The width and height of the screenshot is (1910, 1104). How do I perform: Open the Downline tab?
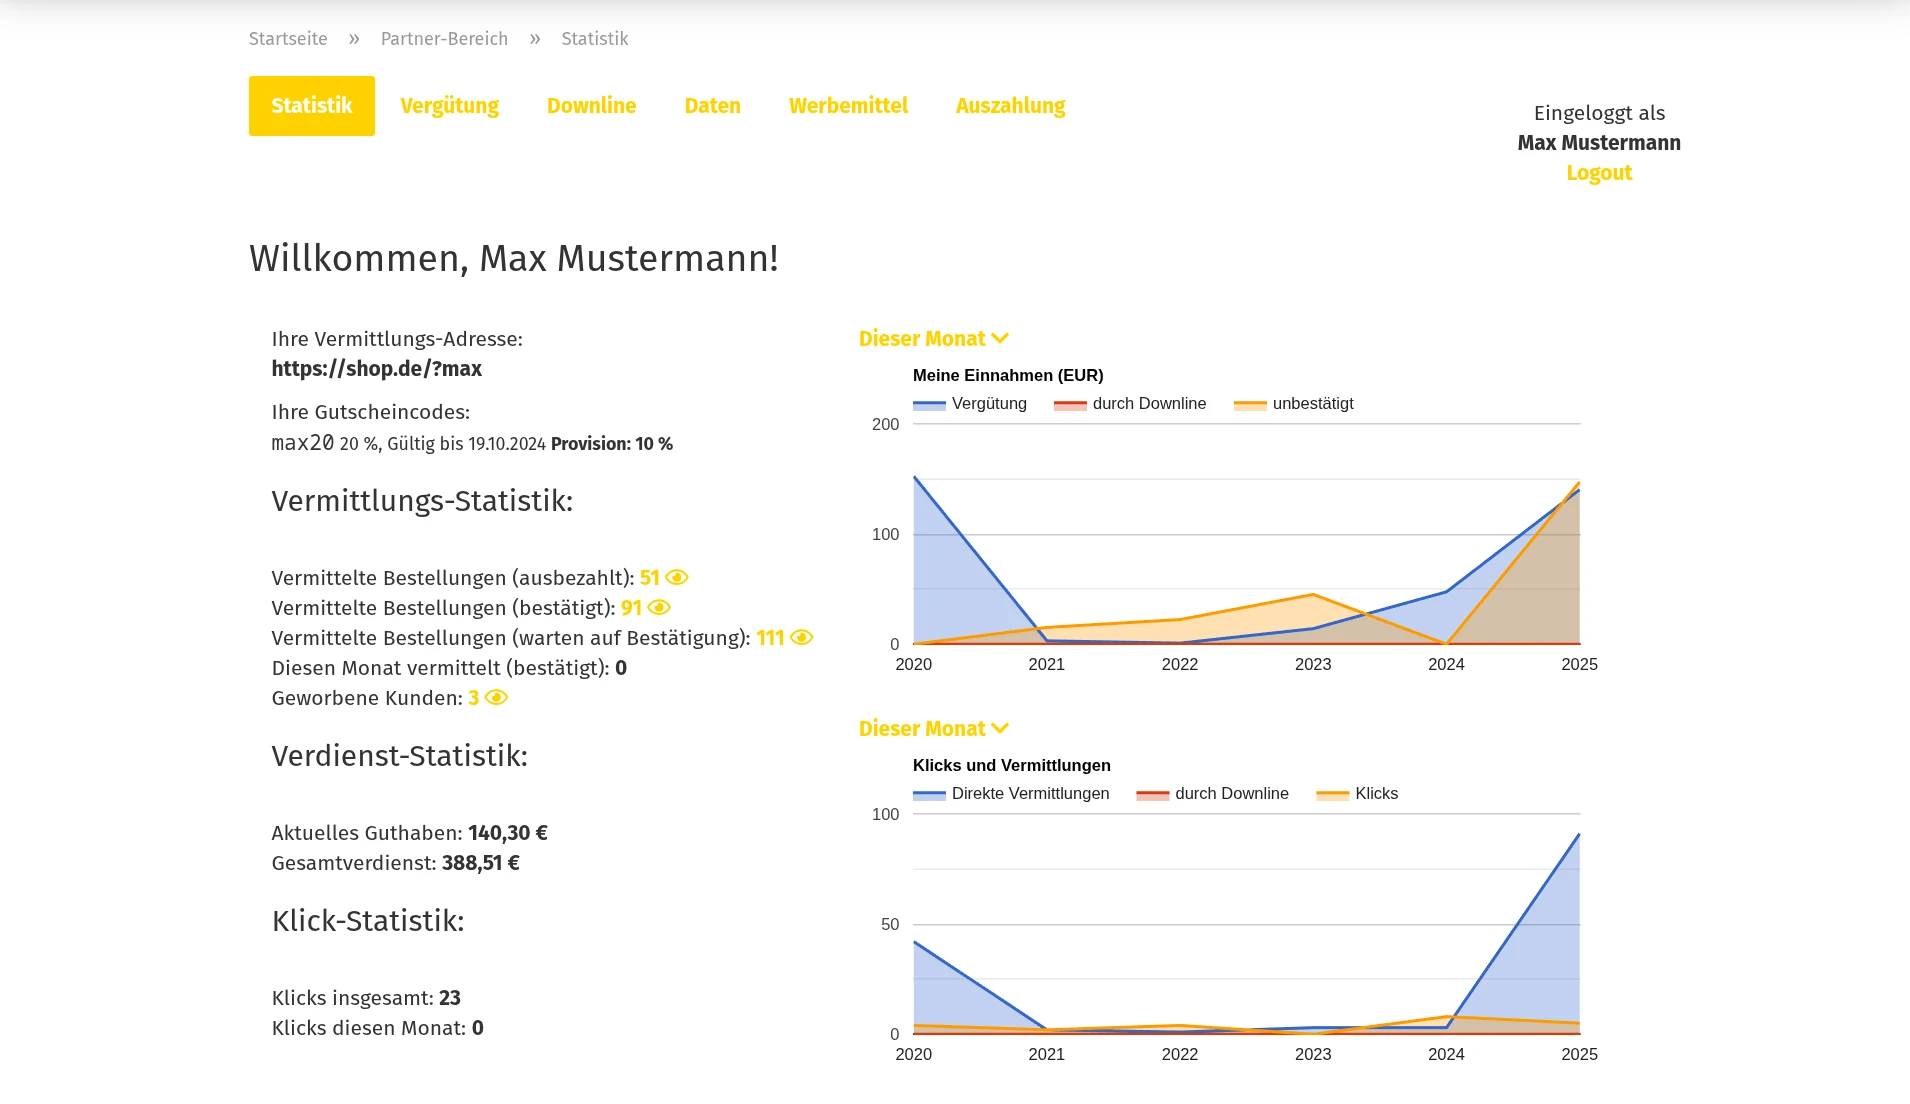[591, 106]
